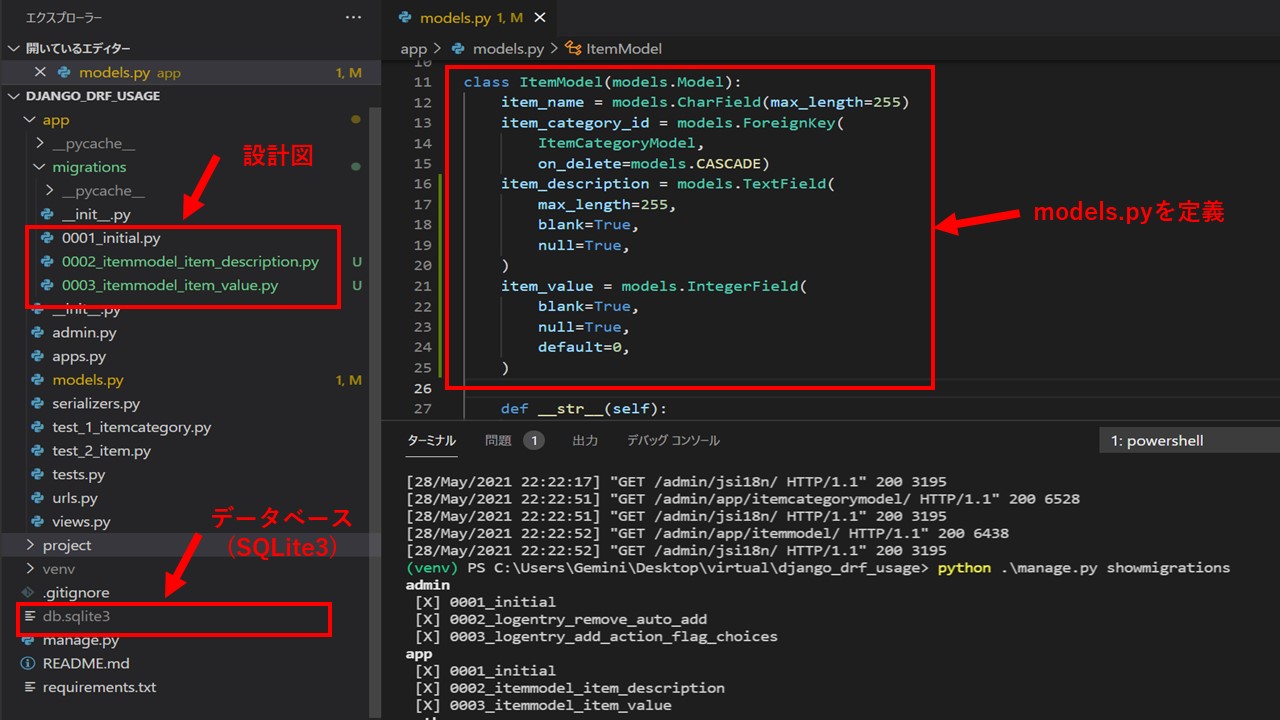Click the Python file icon beside manage.py
Viewport: 1280px width, 720px height.
(x=28, y=640)
